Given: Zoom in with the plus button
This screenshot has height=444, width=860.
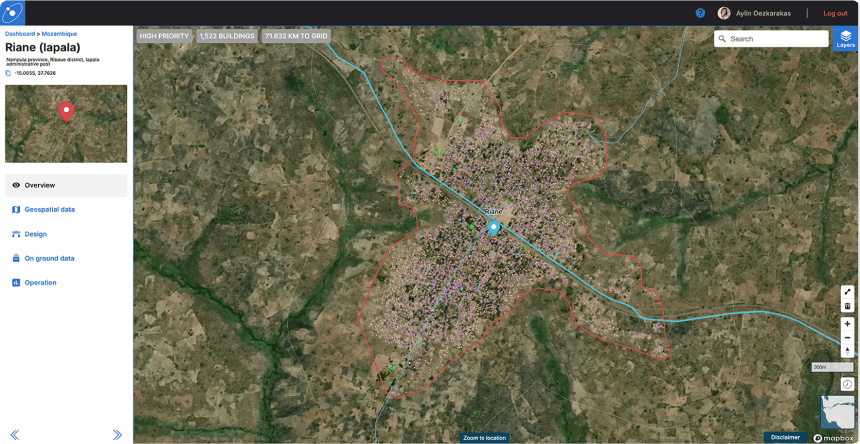Looking at the screenshot, I should tap(847, 324).
